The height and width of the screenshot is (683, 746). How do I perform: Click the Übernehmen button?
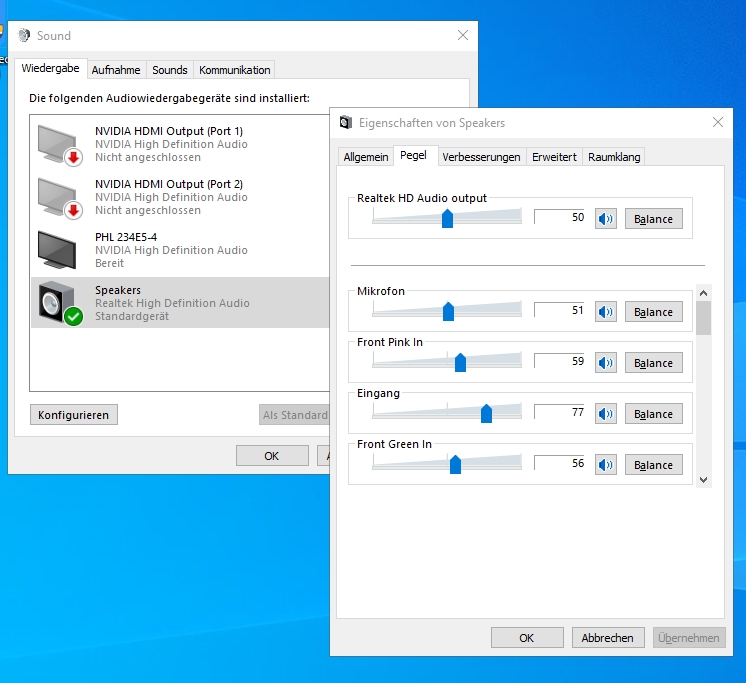pyautogui.click(x=689, y=638)
